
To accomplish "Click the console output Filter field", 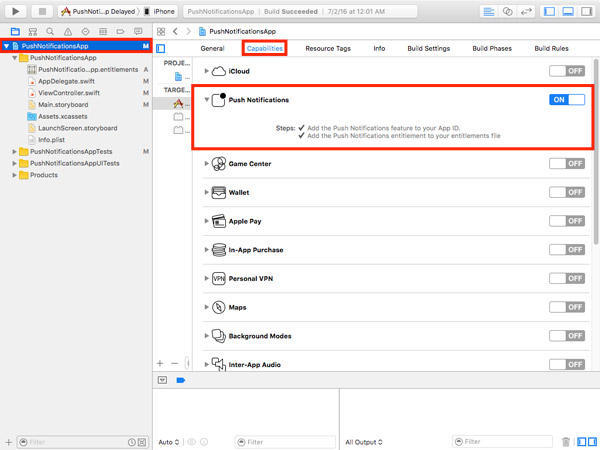I will click(x=502, y=442).
